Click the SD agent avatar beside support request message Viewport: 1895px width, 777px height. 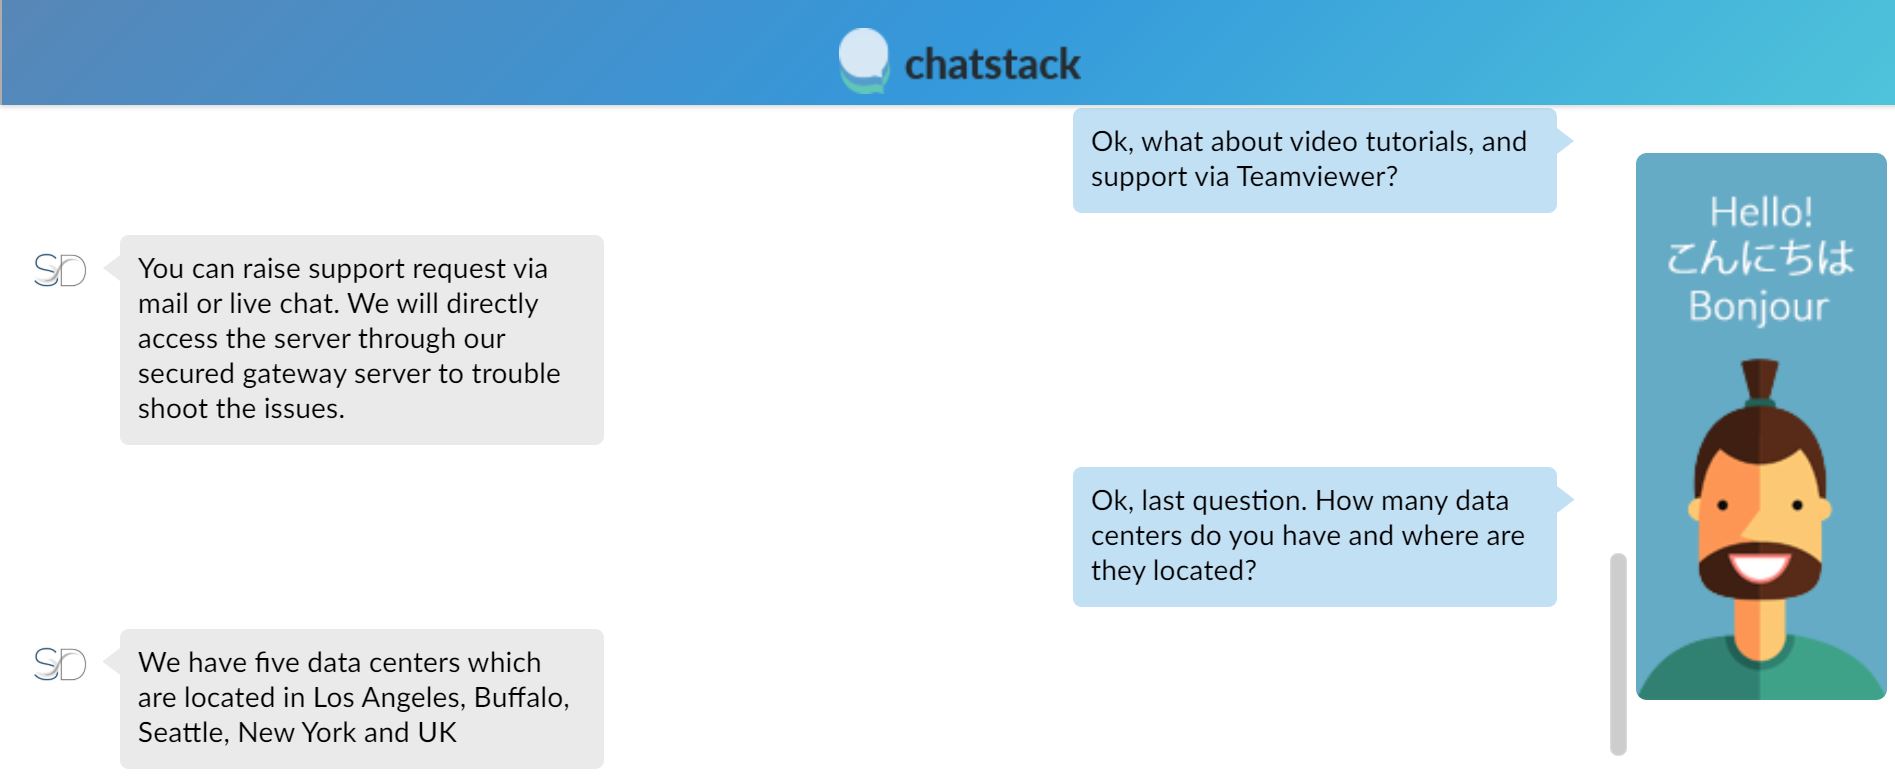(60, 270)
